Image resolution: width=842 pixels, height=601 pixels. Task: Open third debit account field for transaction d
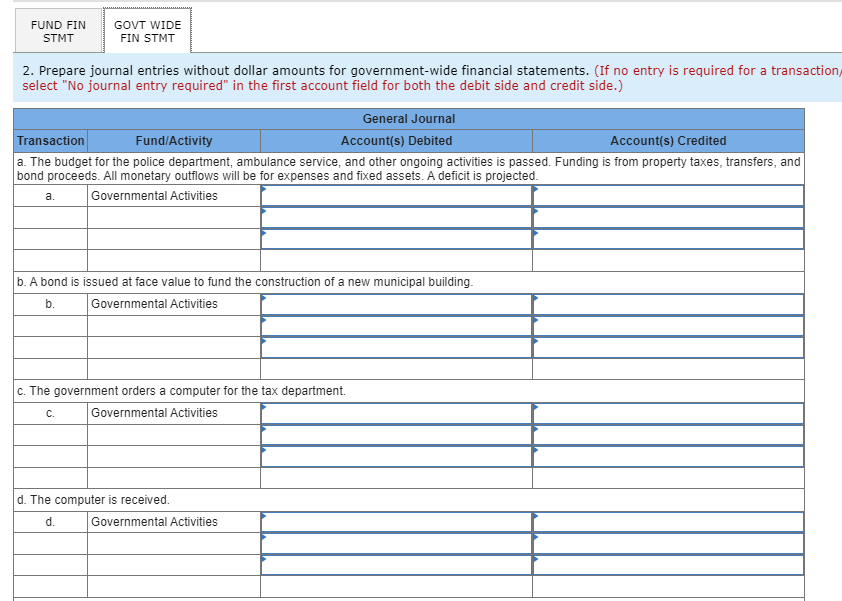(x=396, y=565)
